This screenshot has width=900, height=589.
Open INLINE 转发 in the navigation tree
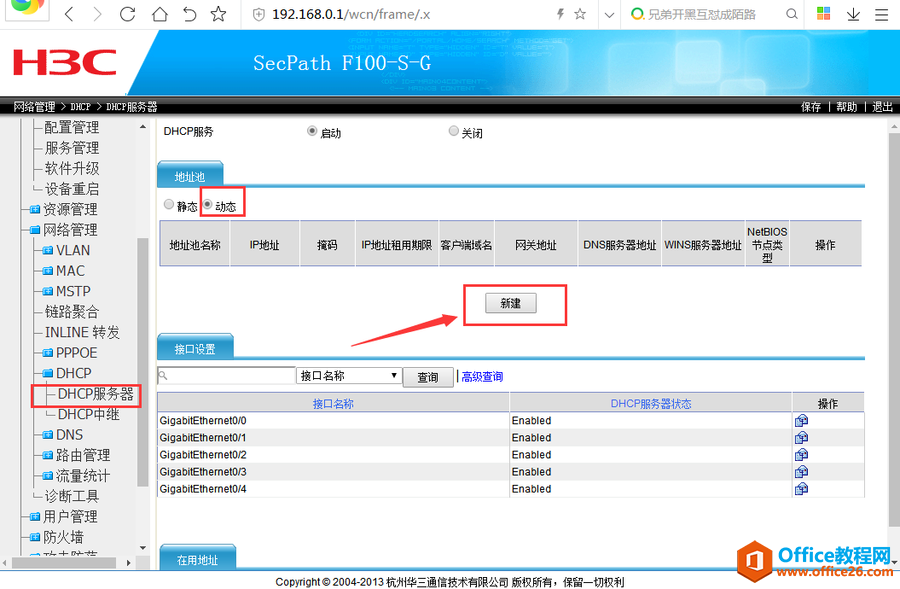pos(82,332)
